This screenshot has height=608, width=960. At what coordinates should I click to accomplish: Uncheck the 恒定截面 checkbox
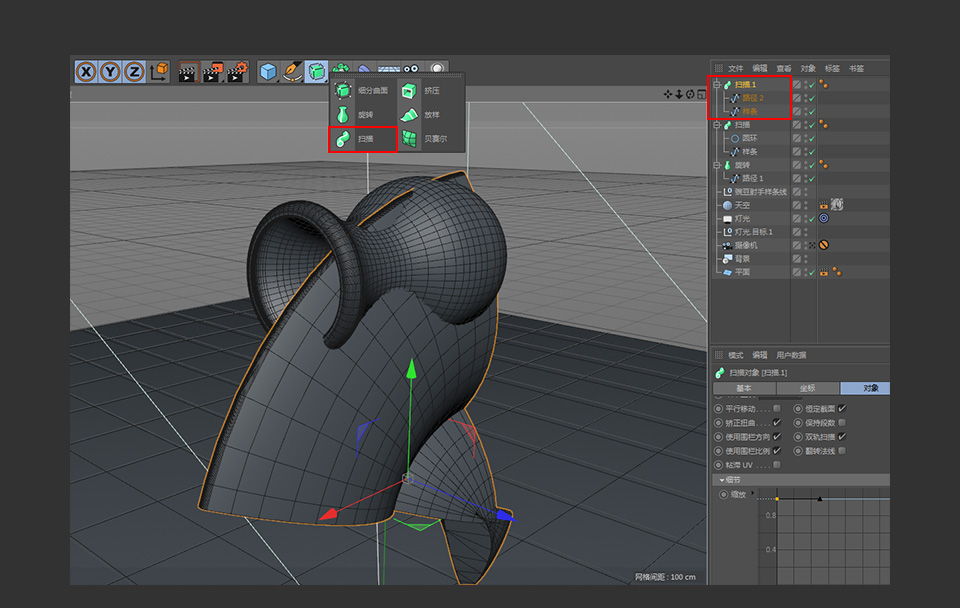tap(842, 408)
